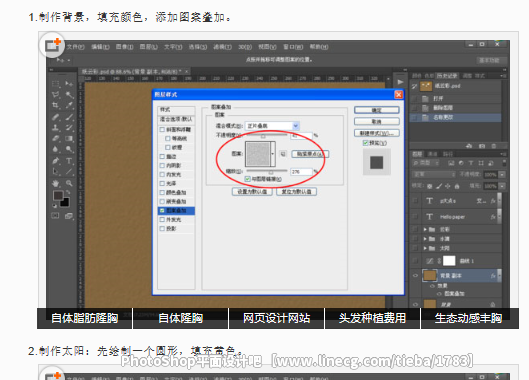Viewport: 529px width, 380px height.
Task: Check the 投影 style checkbox
Action: click(162, 228)
